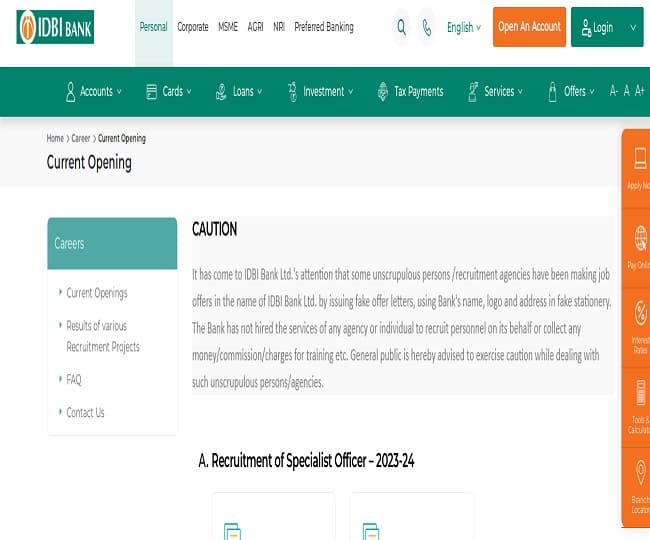Click the phone contact icon
The image size is (650, 540).
pos(428,28)
